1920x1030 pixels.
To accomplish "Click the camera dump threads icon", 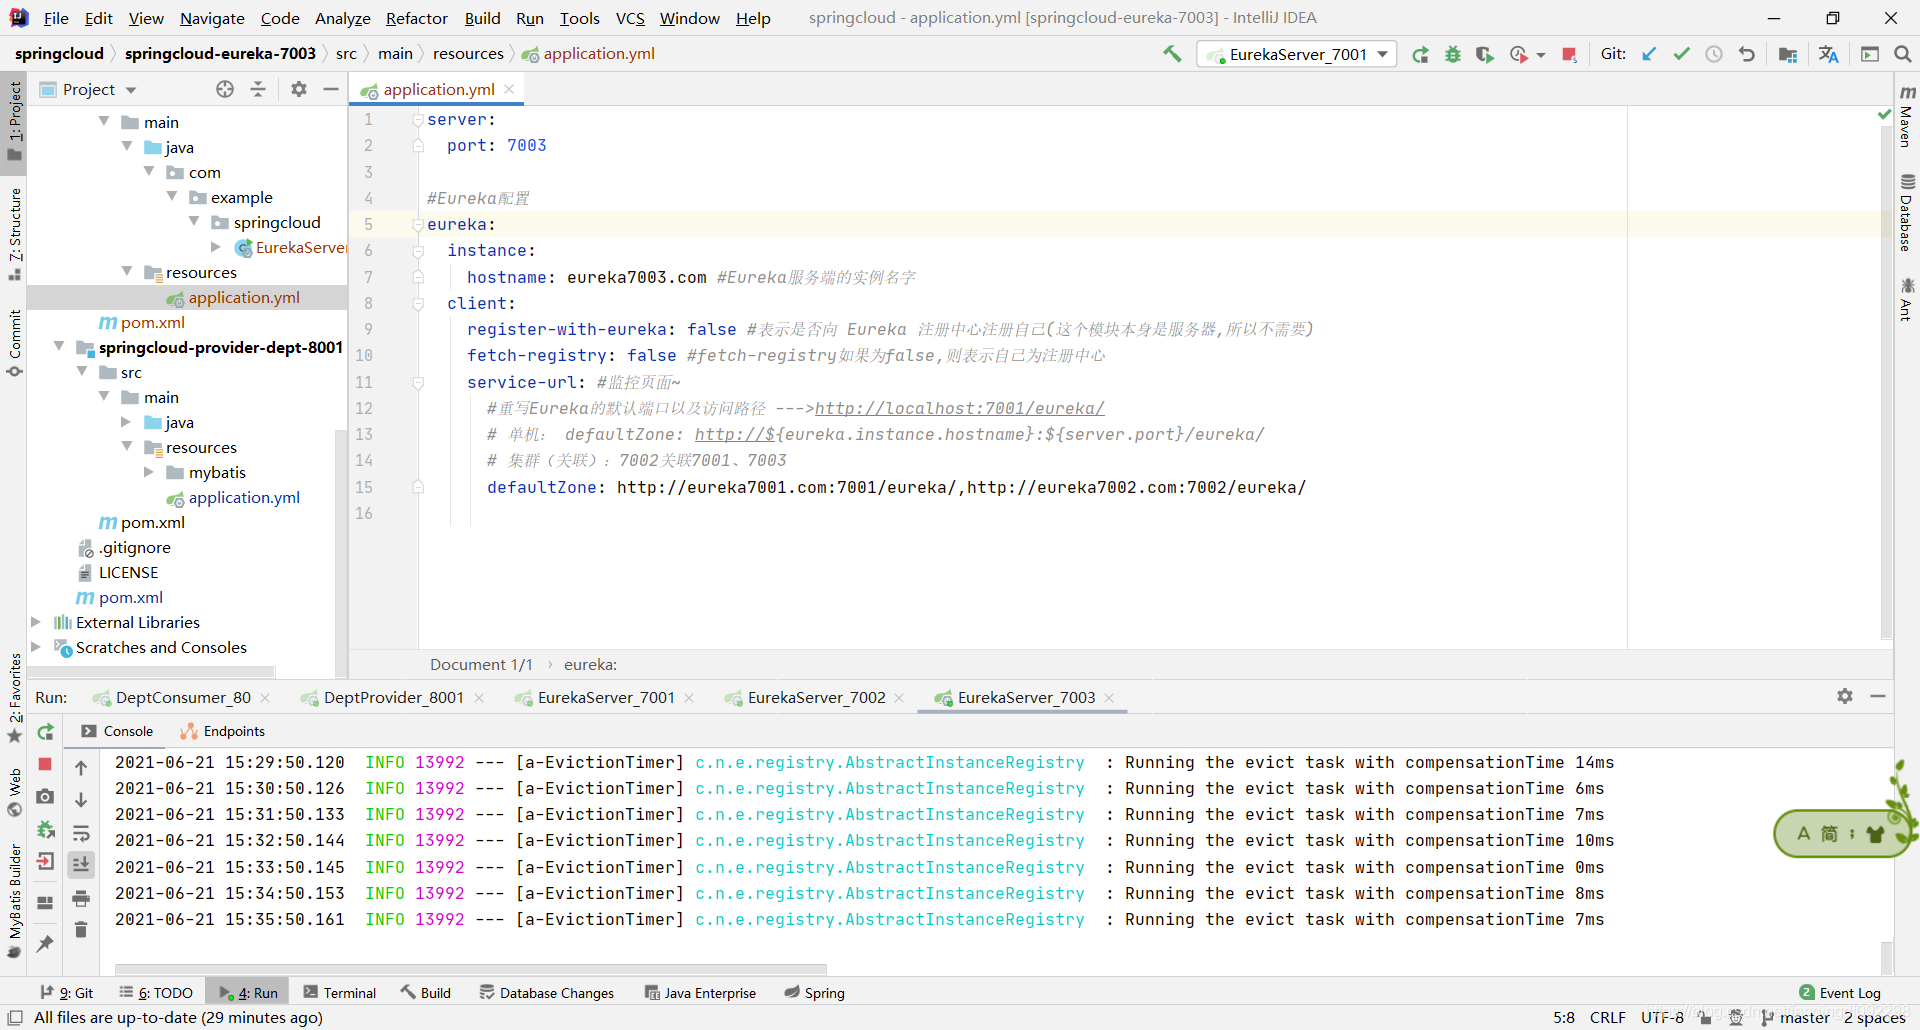I will [45, 797].
